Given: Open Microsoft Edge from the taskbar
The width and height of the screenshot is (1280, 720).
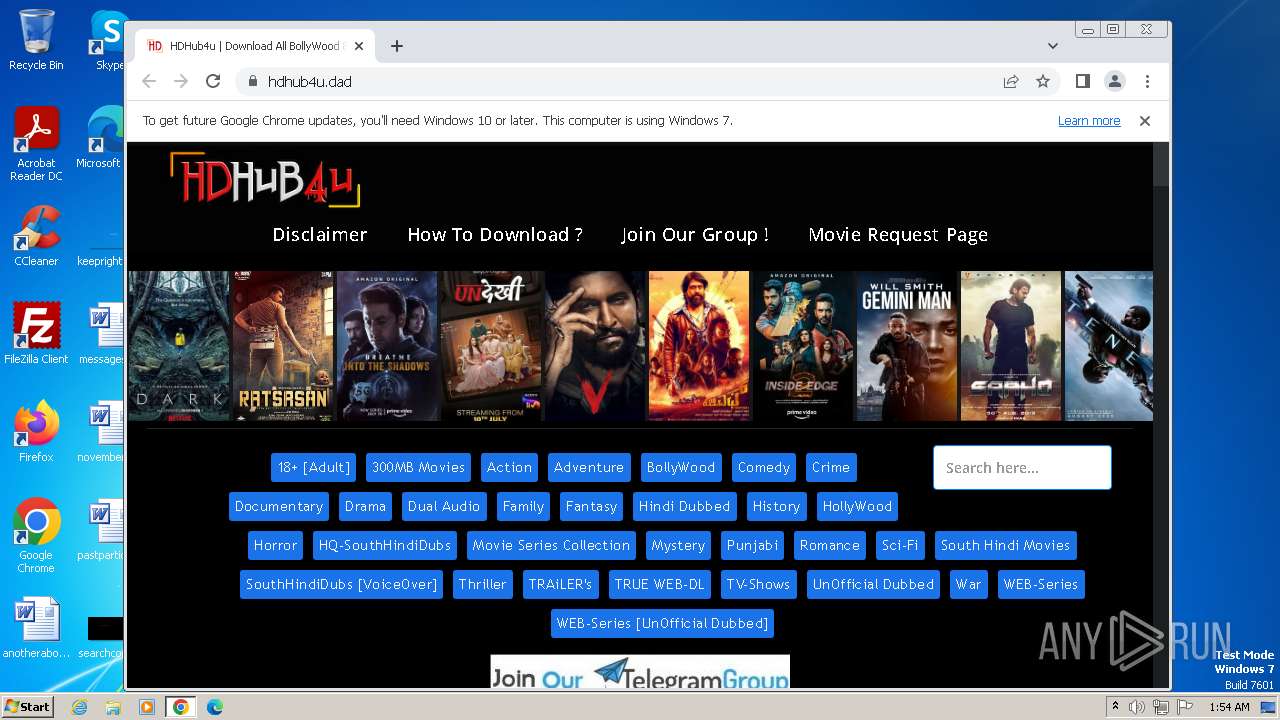Looking at the screenshot, I should tap(214, 707).
